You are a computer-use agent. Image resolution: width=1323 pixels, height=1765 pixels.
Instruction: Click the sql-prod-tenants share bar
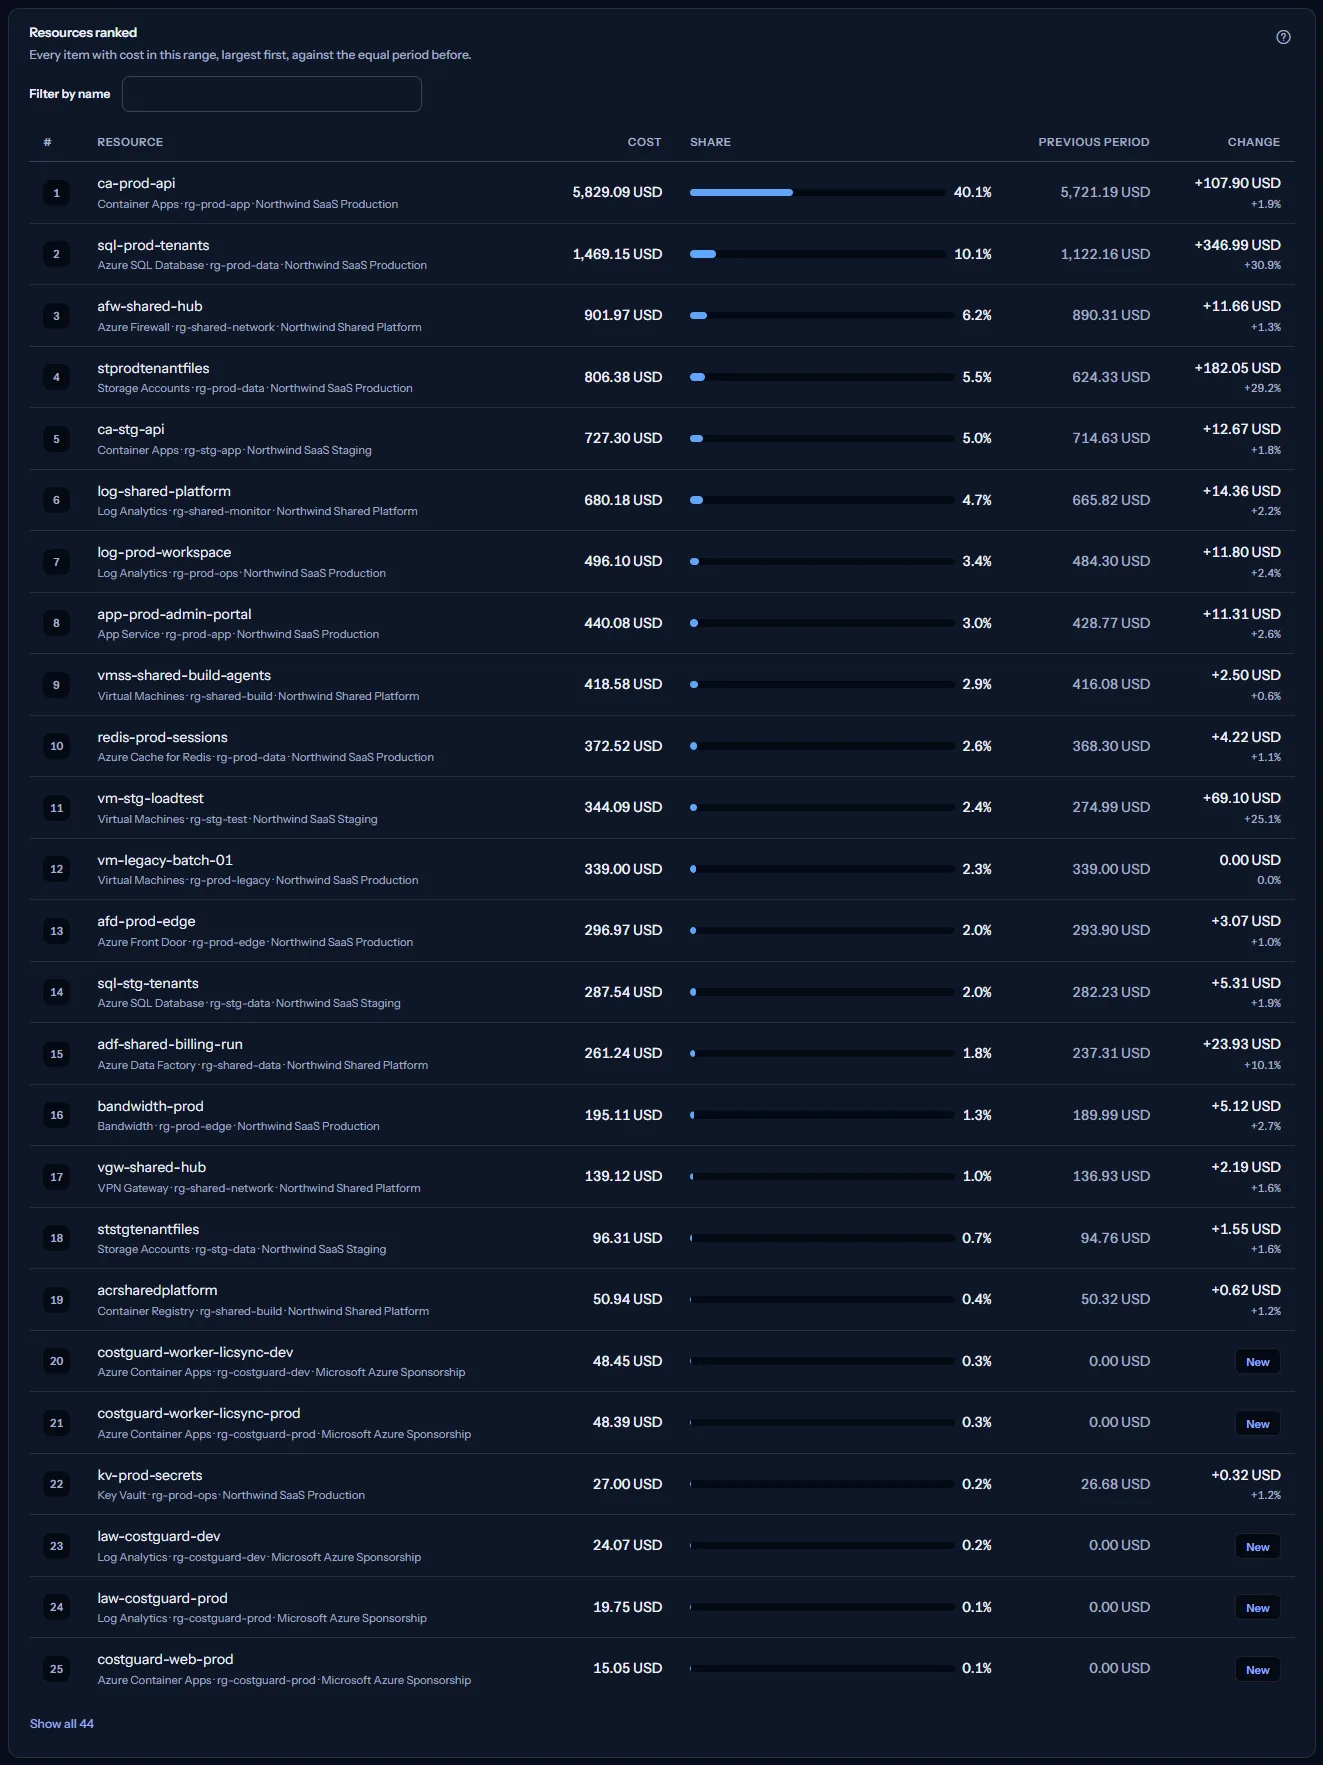(x=817, y=254)
